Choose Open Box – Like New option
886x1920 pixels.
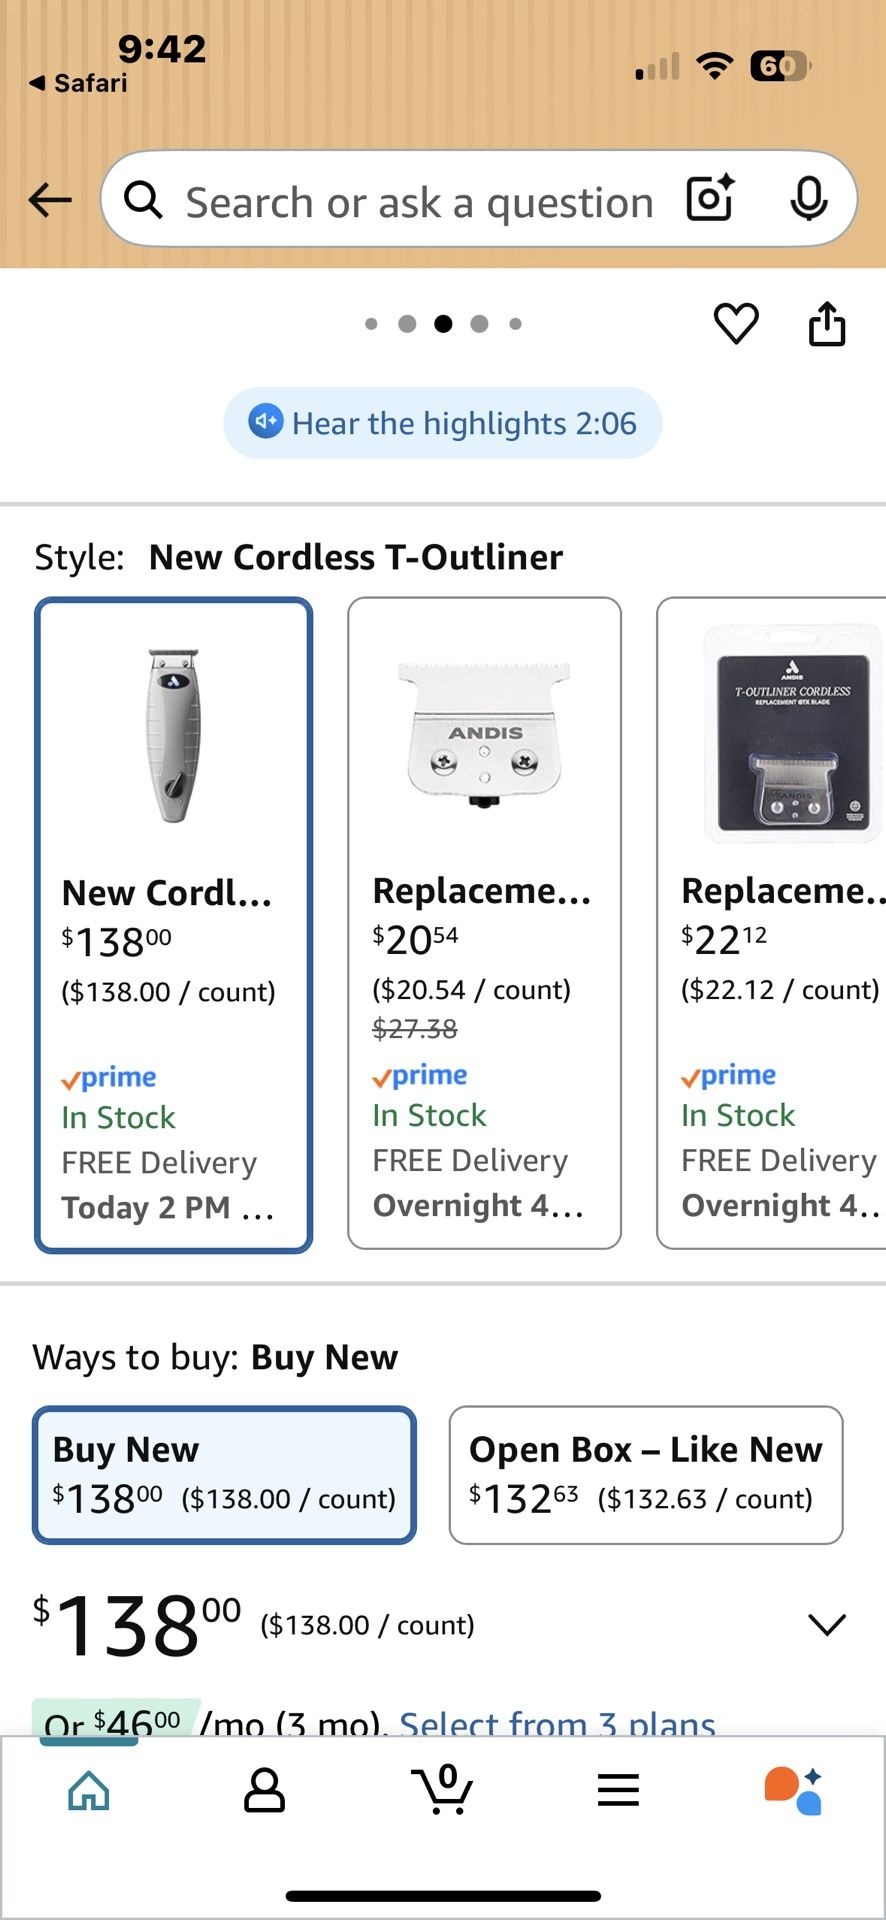645,1474
